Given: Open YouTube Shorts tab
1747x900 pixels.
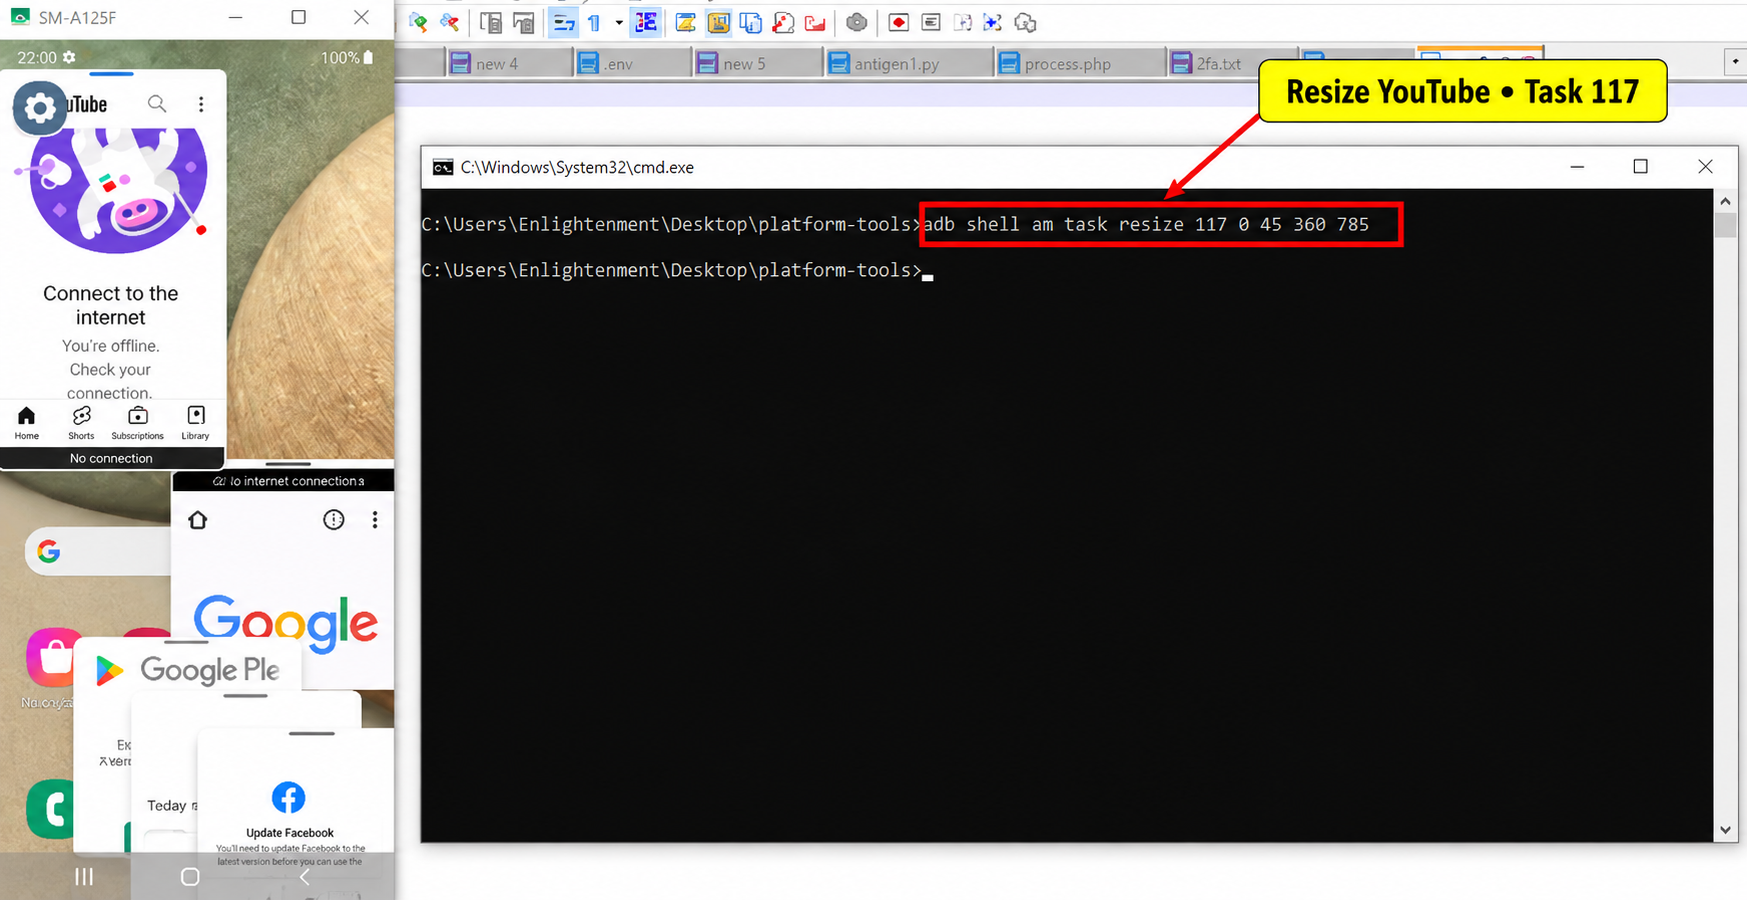Looking at the screenshot, I should [x=81, y=423].
